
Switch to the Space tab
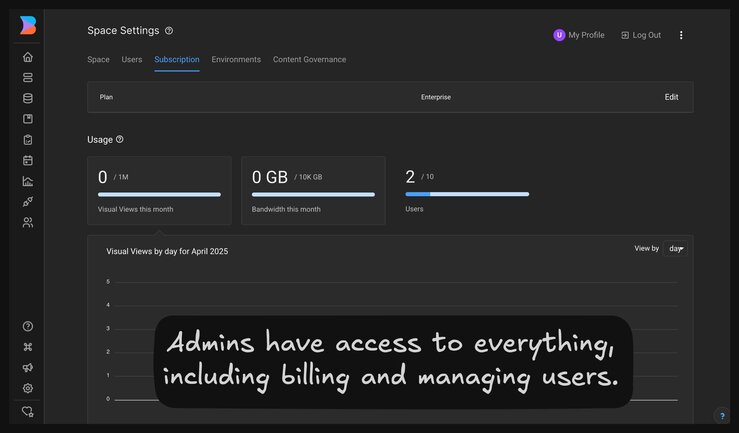[x=99, y=59]
